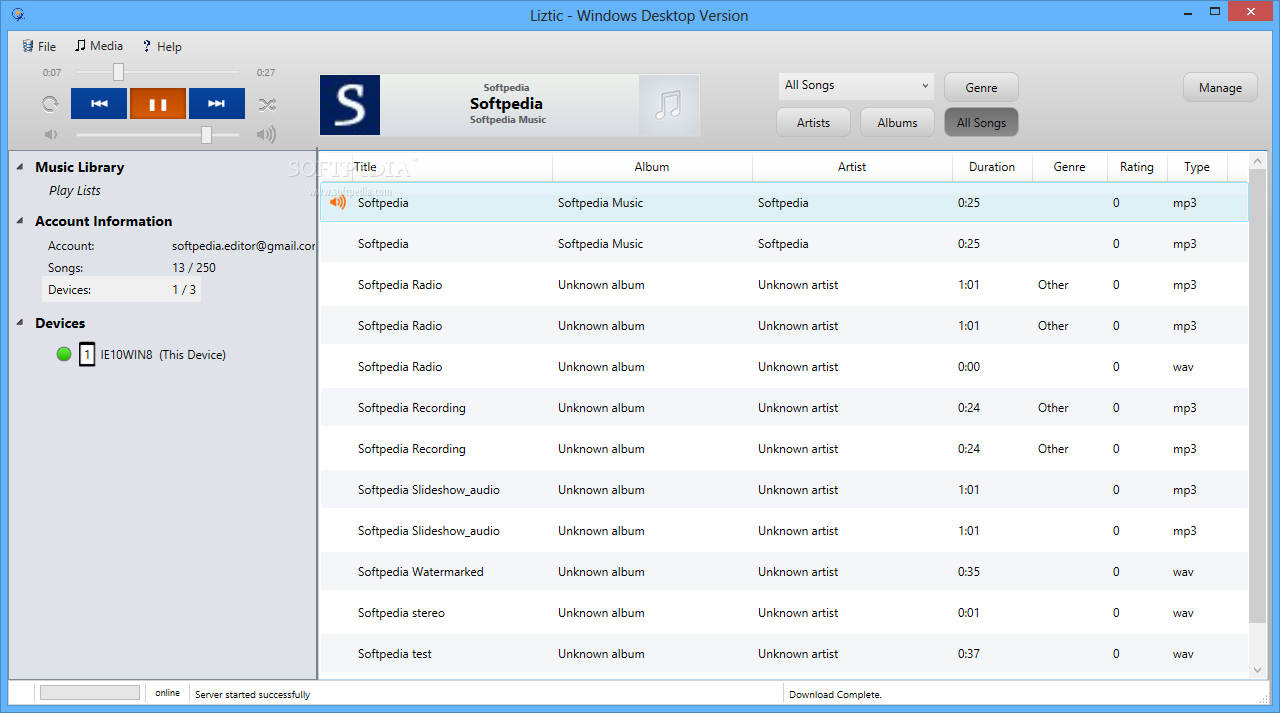Click the song position slider thumb
Screen dimensions: 1280x713
coord(118,72)
